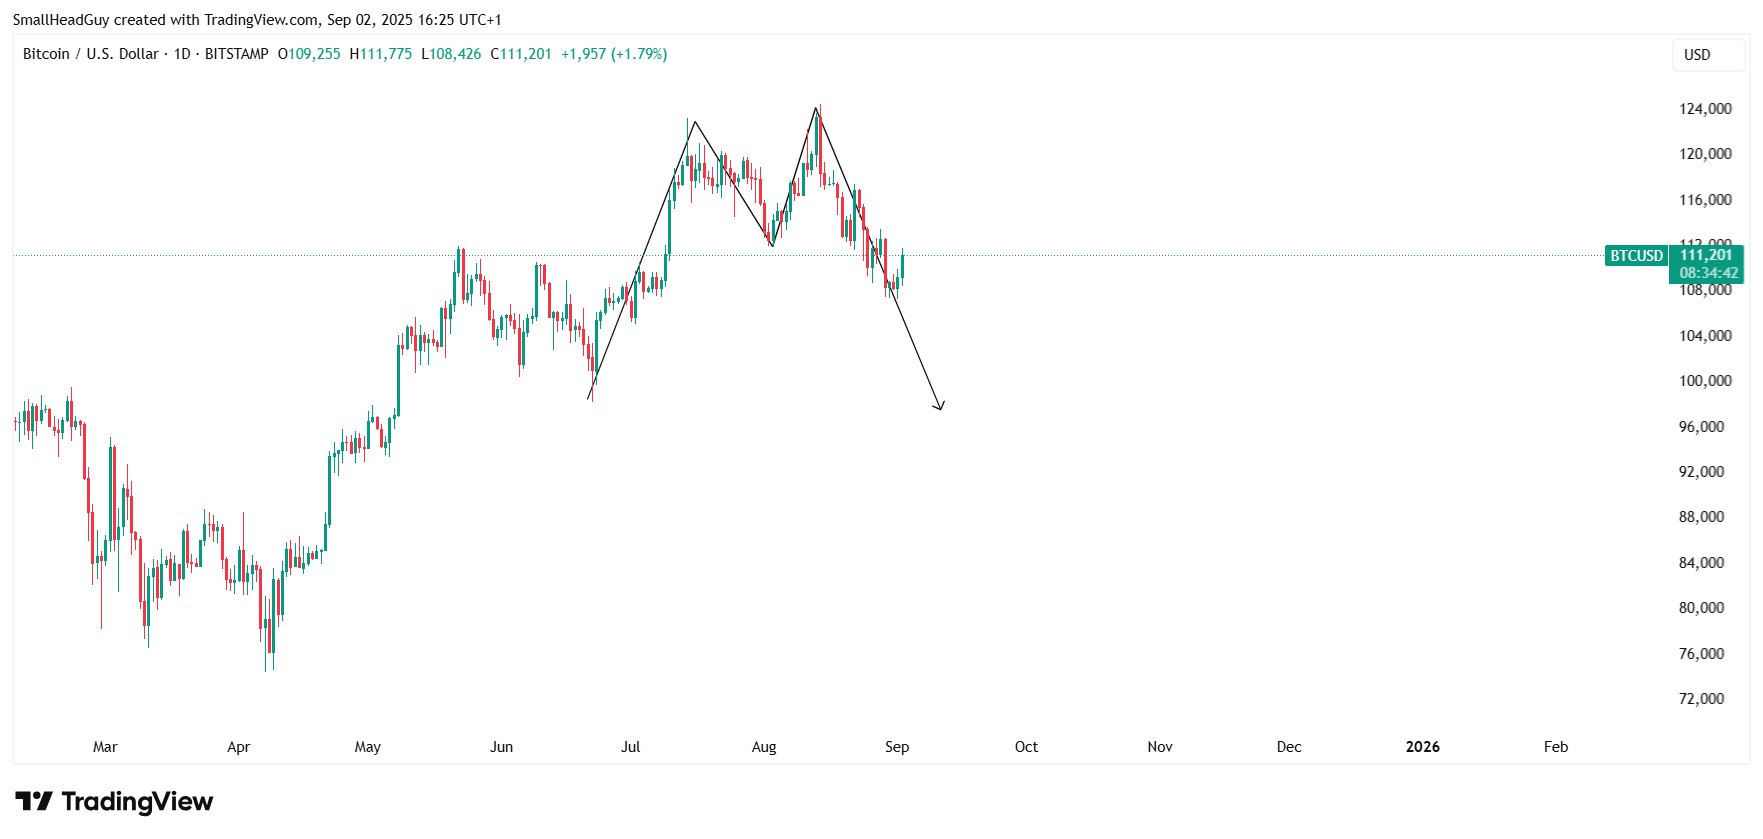Click the low value L108,426

tap(451, 54)
